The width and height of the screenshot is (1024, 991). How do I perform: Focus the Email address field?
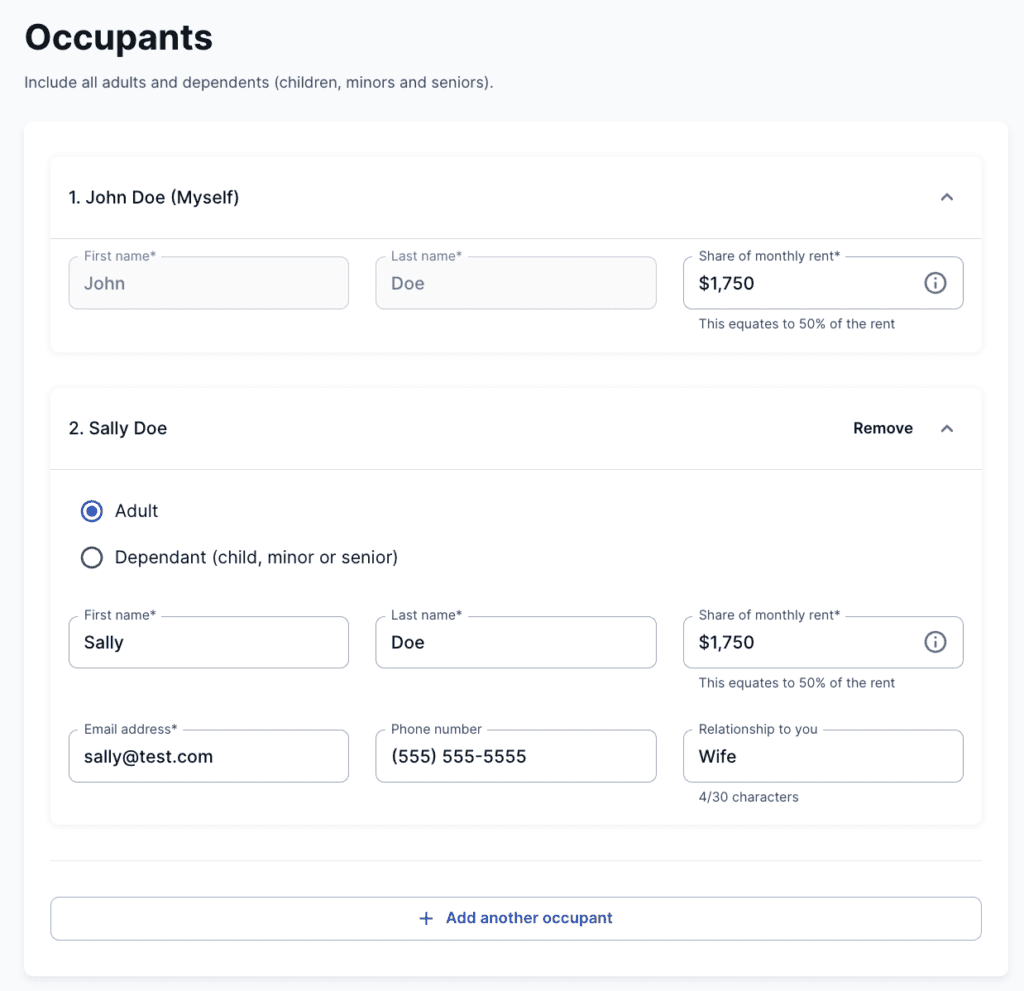click(208, 756)
